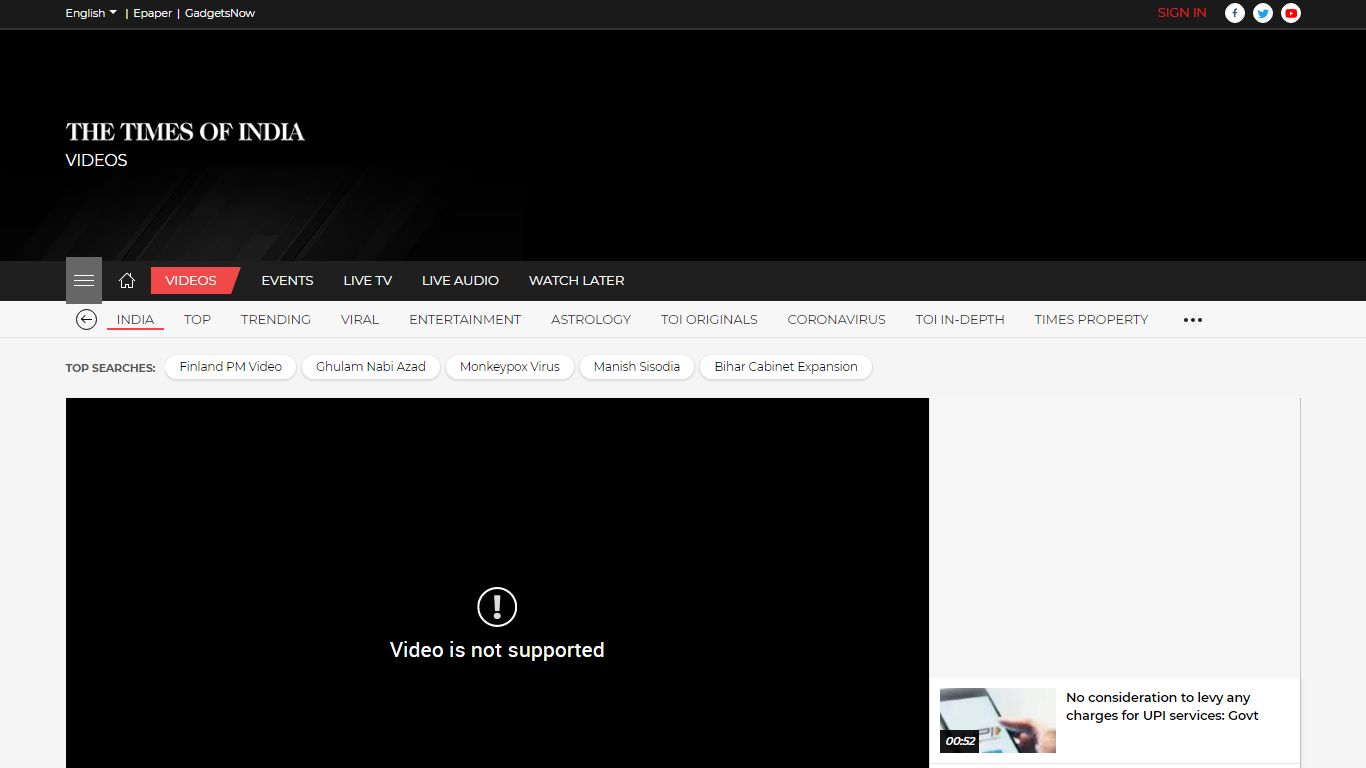Open the WATCH LATER tab

577,281
